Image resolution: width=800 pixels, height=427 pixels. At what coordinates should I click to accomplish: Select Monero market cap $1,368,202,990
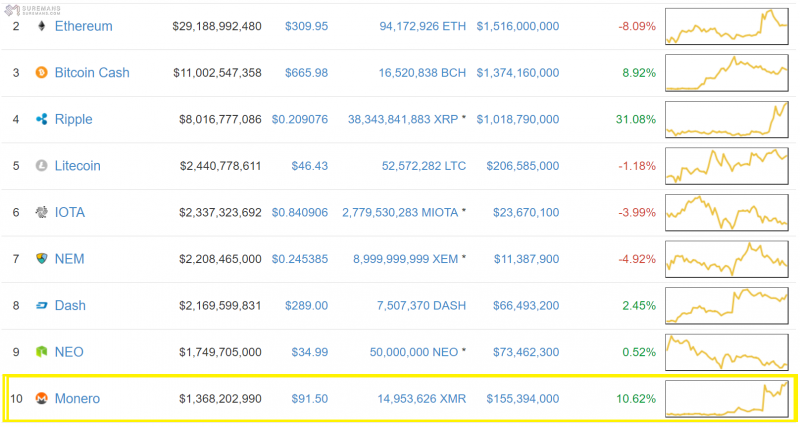pyautogui.click(x=220, y=398)
